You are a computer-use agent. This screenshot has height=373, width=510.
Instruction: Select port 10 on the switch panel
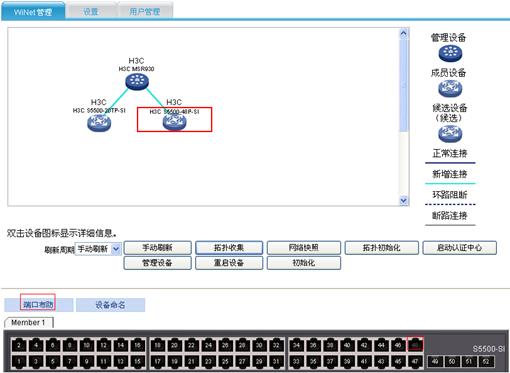tap(87, 345)
